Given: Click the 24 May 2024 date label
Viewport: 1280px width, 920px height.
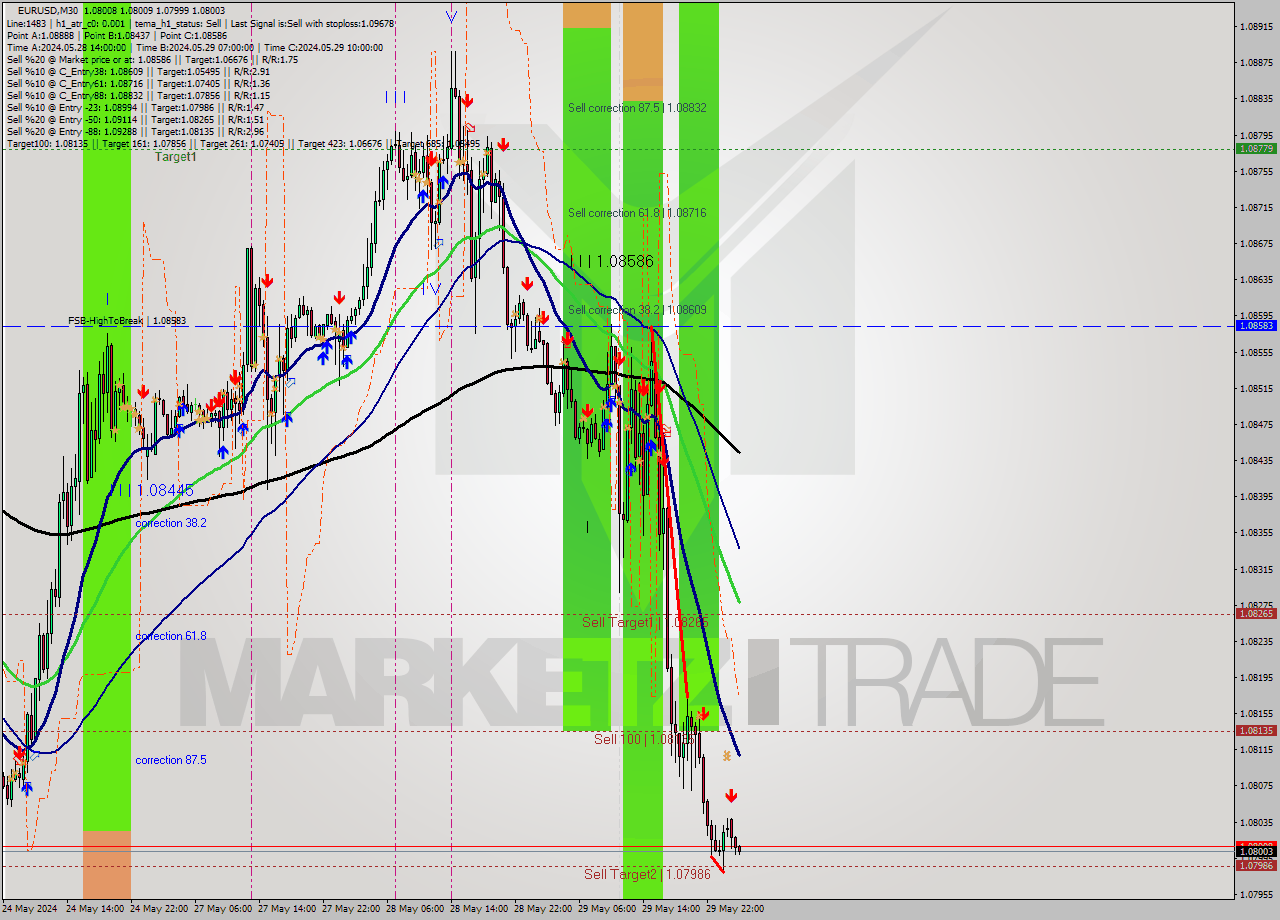Looking at the screenshot, I should [30, 909].
